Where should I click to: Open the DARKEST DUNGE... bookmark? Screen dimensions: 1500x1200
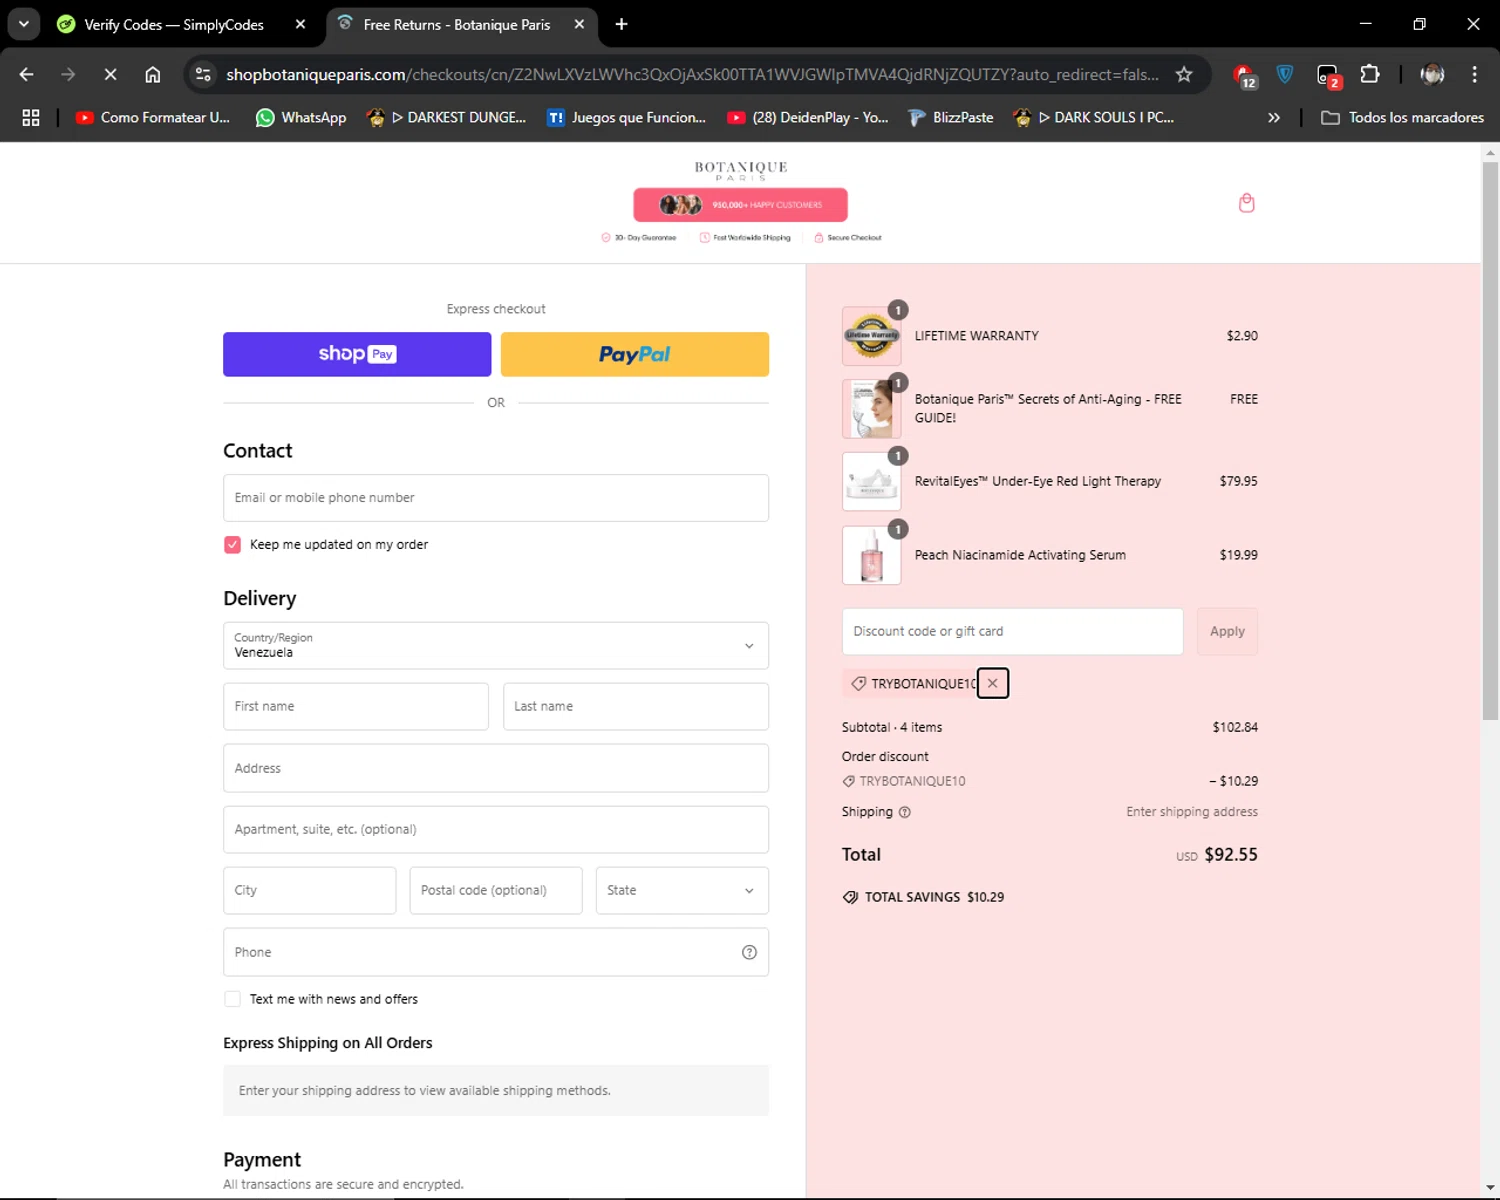(x=446, y=117)
